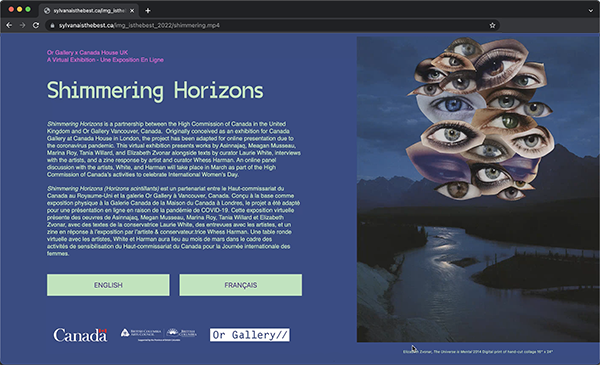
Task: Click the Canada wordmark logo
Action: [x=80, y=335]
